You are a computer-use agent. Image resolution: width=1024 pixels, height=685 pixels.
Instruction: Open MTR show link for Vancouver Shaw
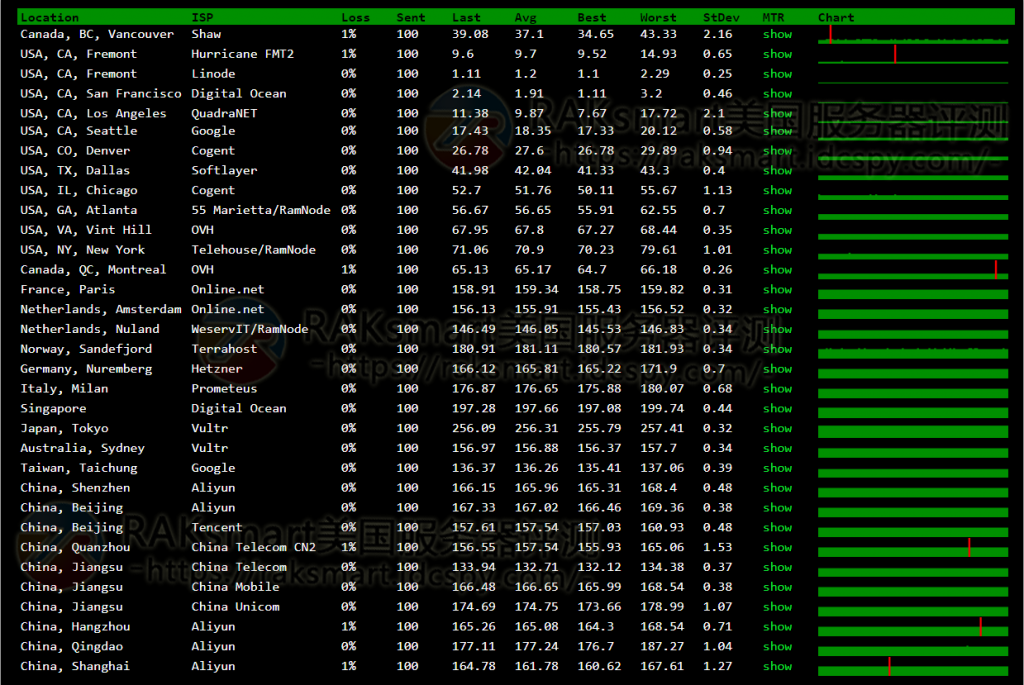777,34
